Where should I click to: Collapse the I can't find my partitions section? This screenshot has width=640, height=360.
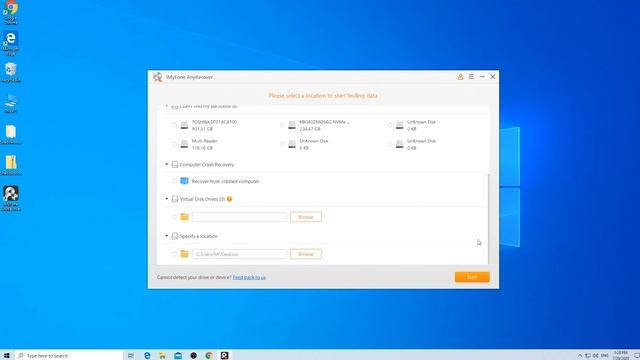167,106
